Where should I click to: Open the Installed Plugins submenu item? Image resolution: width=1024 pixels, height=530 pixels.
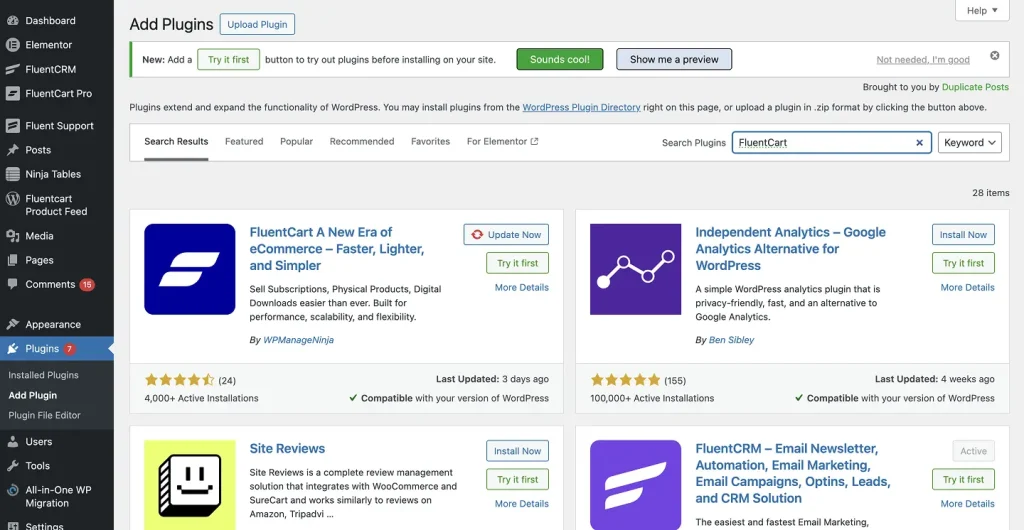43,375
